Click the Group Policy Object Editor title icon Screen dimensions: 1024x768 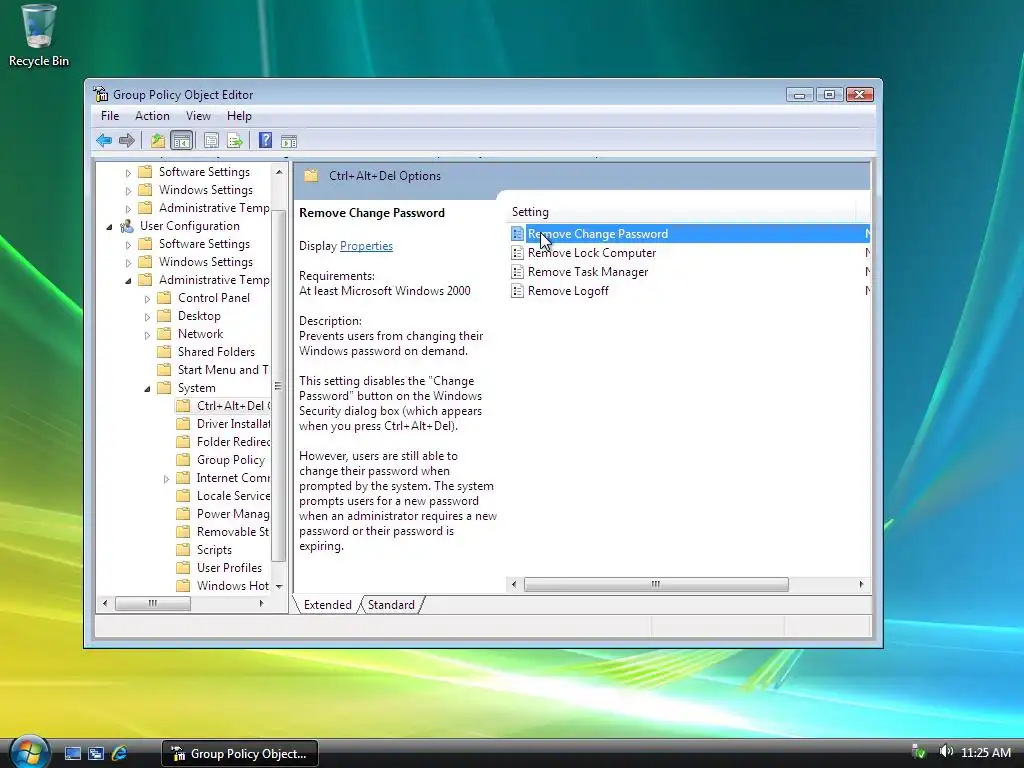point(101,94)
